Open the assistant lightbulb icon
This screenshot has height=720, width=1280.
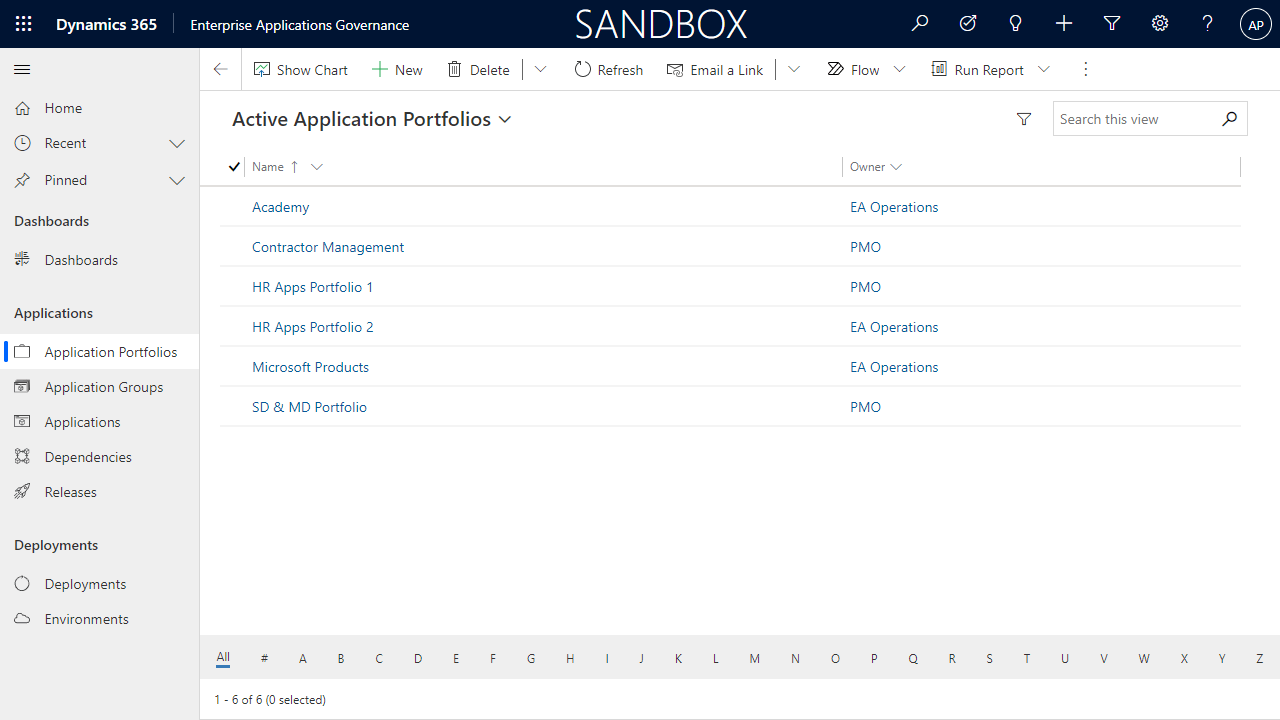coord(1016,23)
